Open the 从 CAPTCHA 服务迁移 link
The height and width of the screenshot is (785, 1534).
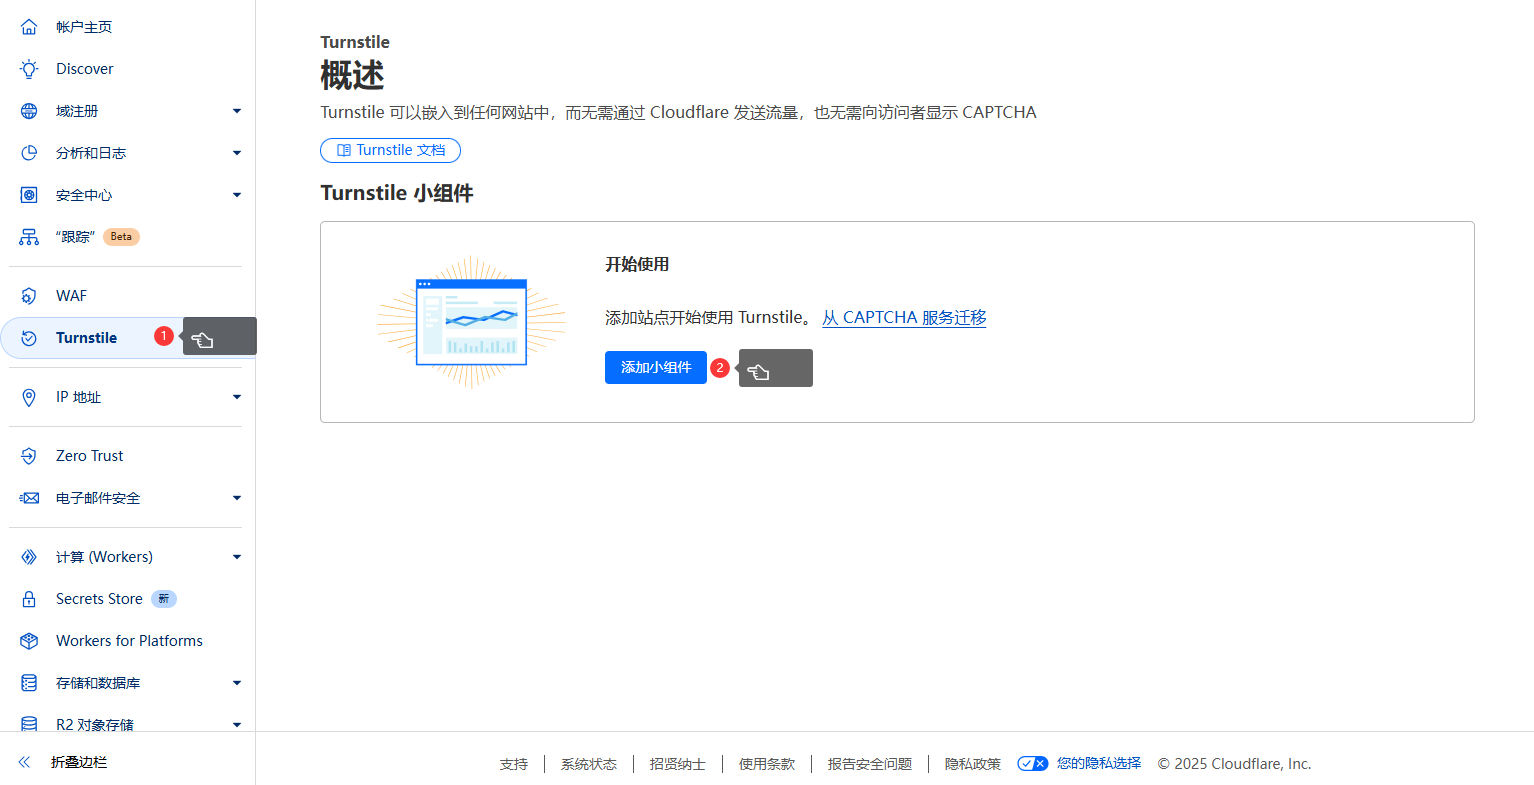click(904, 318)
